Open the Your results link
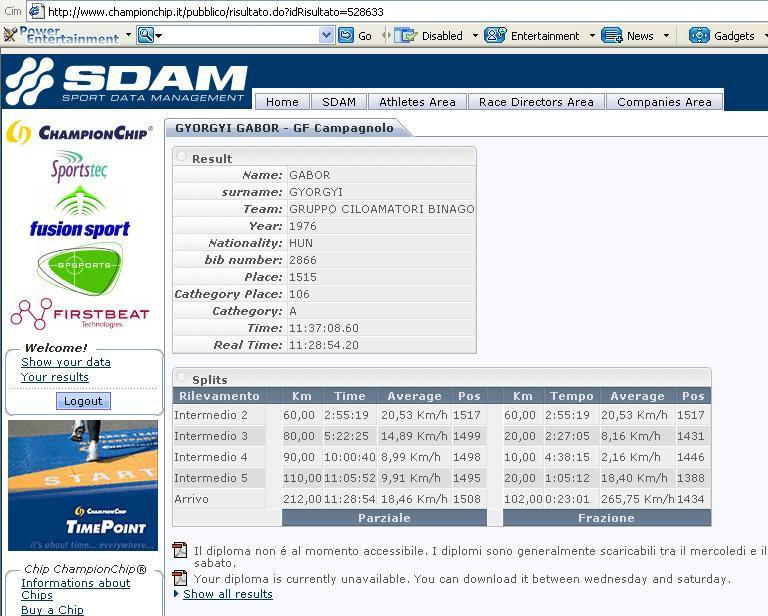768x616 pixels. (55, 377)
